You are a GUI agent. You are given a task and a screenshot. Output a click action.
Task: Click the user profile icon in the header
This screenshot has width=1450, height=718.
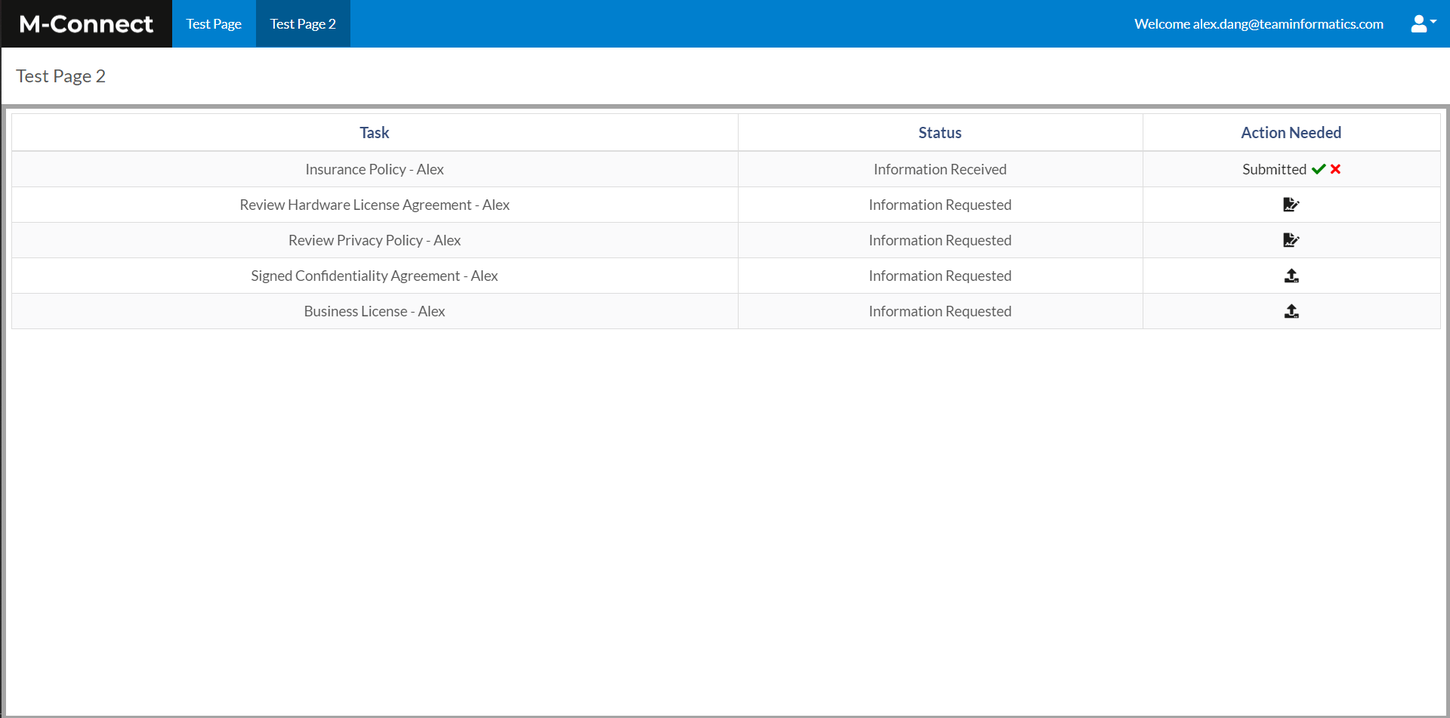point(1417,23)
